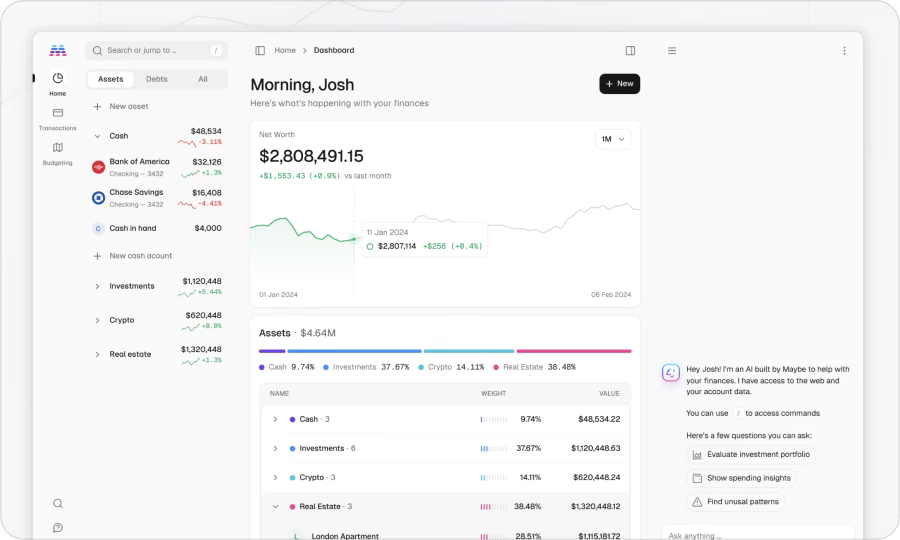
Task: Click the Ask anything chat input
Action: pos(758,535)
